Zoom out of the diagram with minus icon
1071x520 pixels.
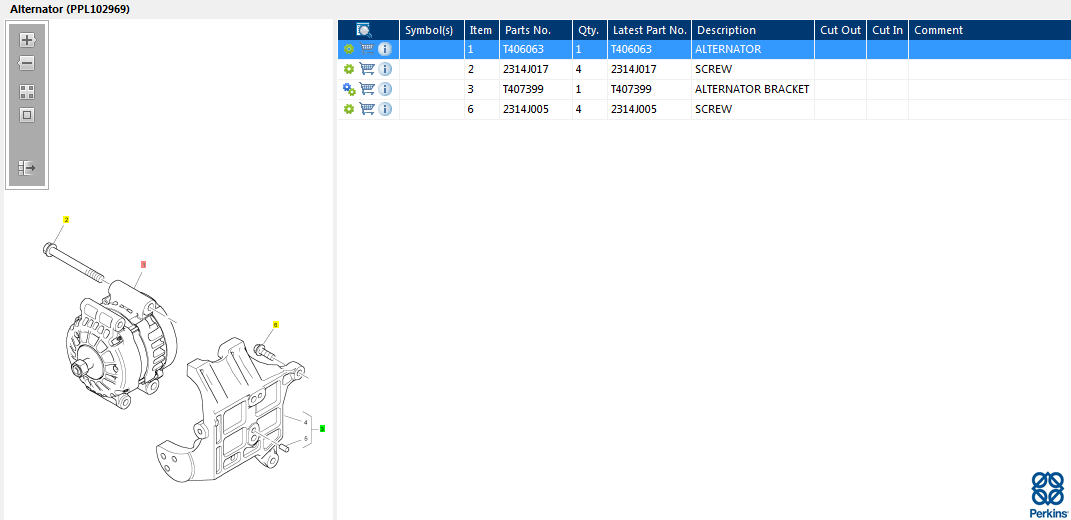27,64
